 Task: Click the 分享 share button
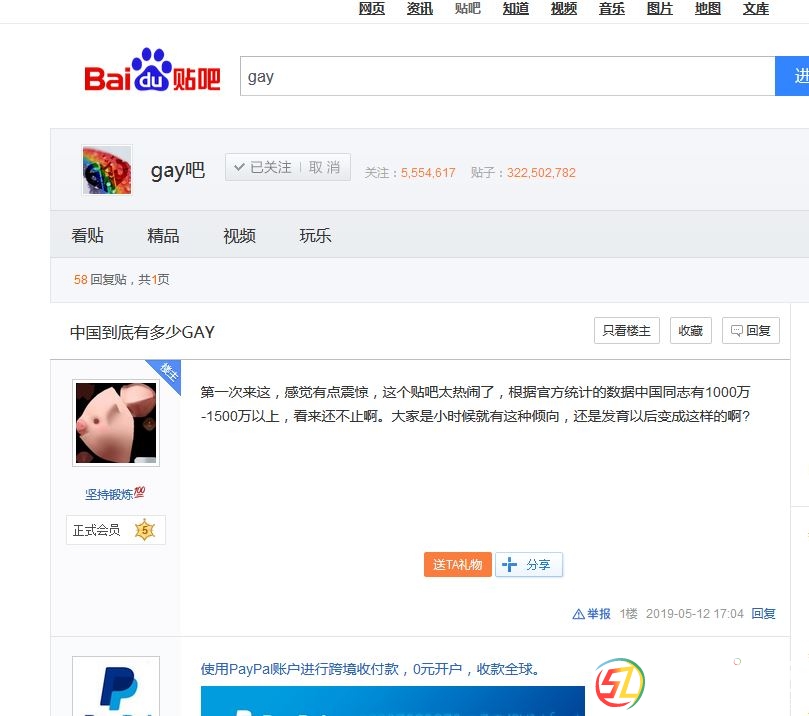pos(529,565)
